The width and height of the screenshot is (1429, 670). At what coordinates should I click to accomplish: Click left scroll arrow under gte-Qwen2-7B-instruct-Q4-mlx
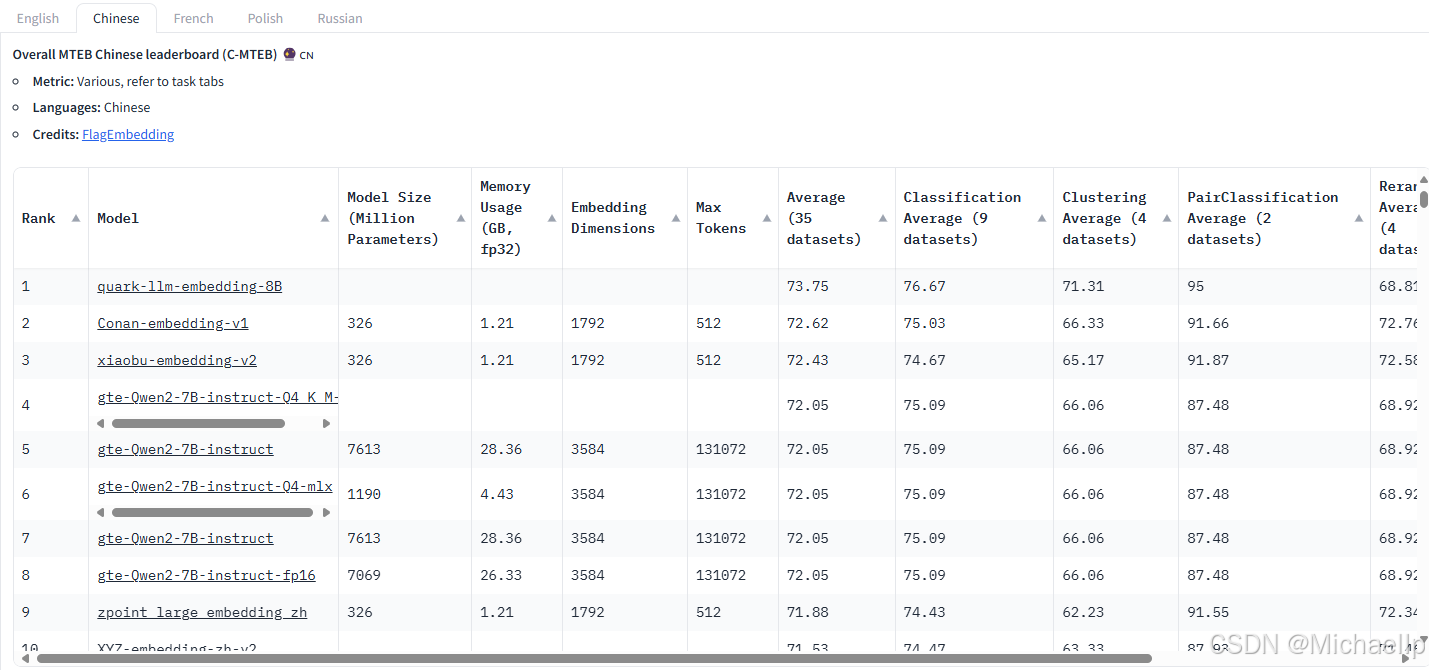tap(100, 512)
